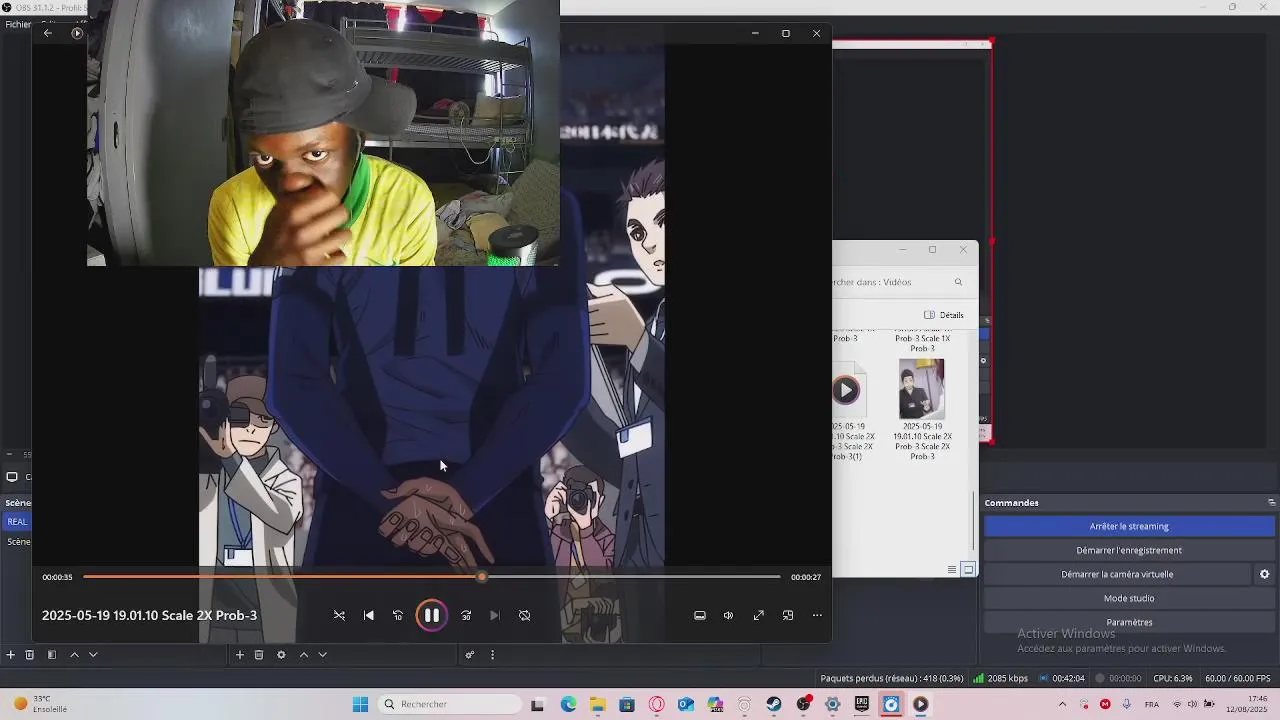Open subtitles and captions options

point(700,616)
